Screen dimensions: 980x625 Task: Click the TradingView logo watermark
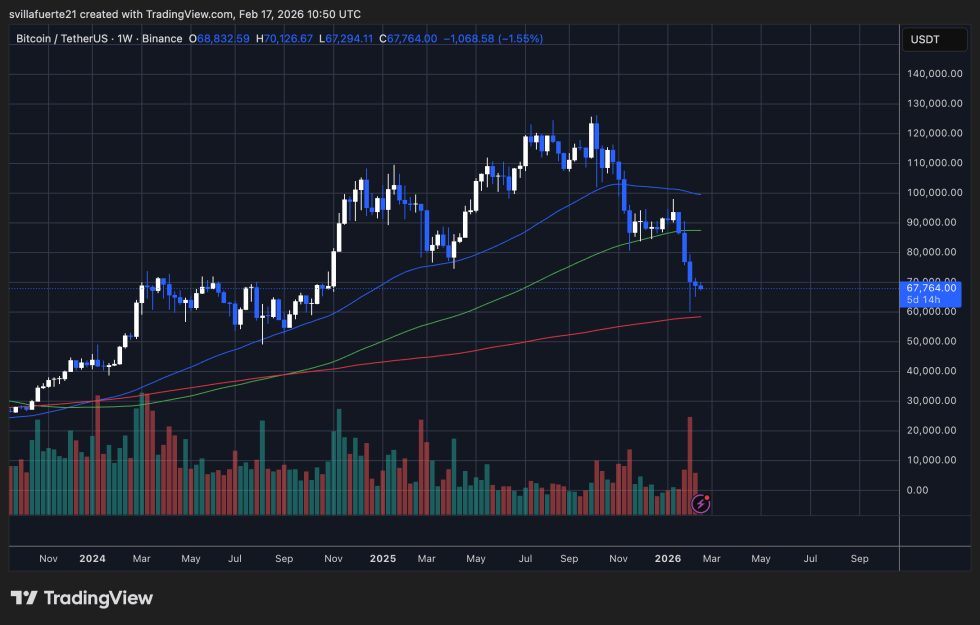coord(80,597)
